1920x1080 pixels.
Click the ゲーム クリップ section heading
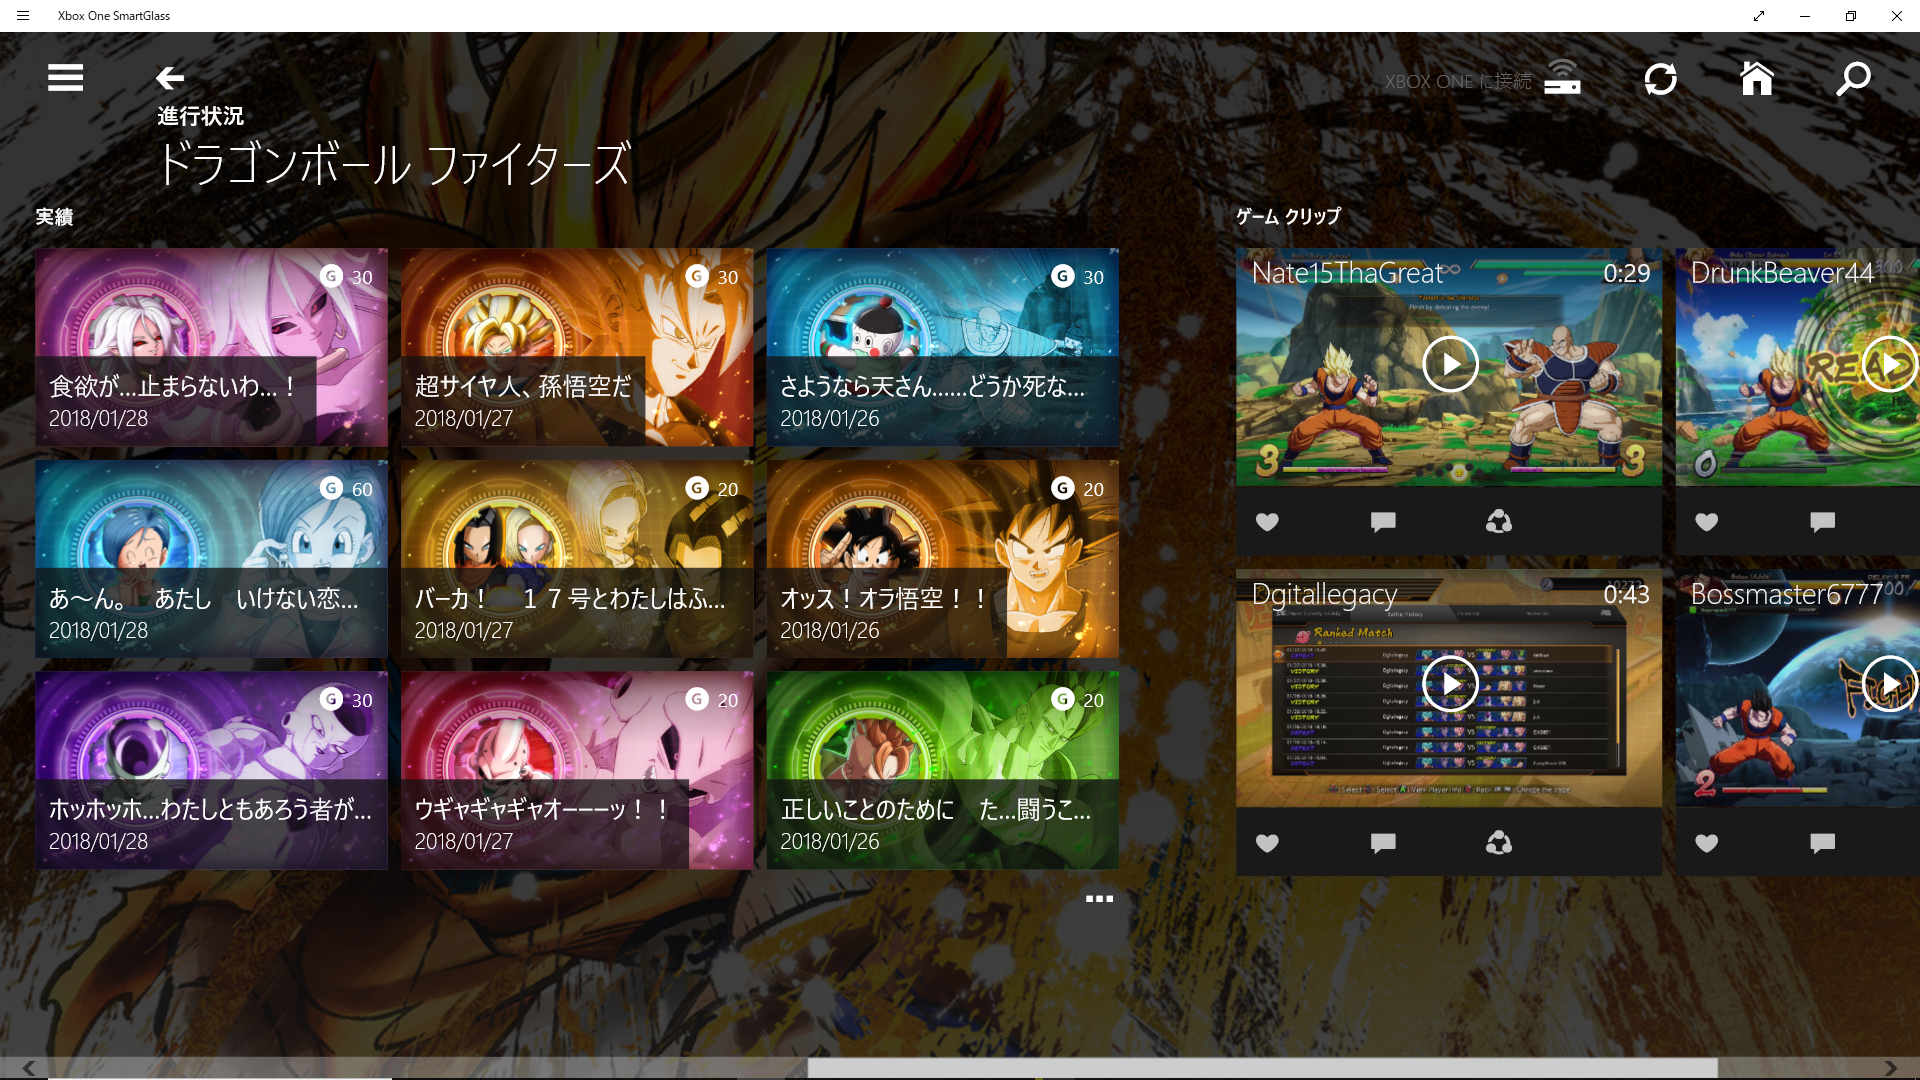1288,216
